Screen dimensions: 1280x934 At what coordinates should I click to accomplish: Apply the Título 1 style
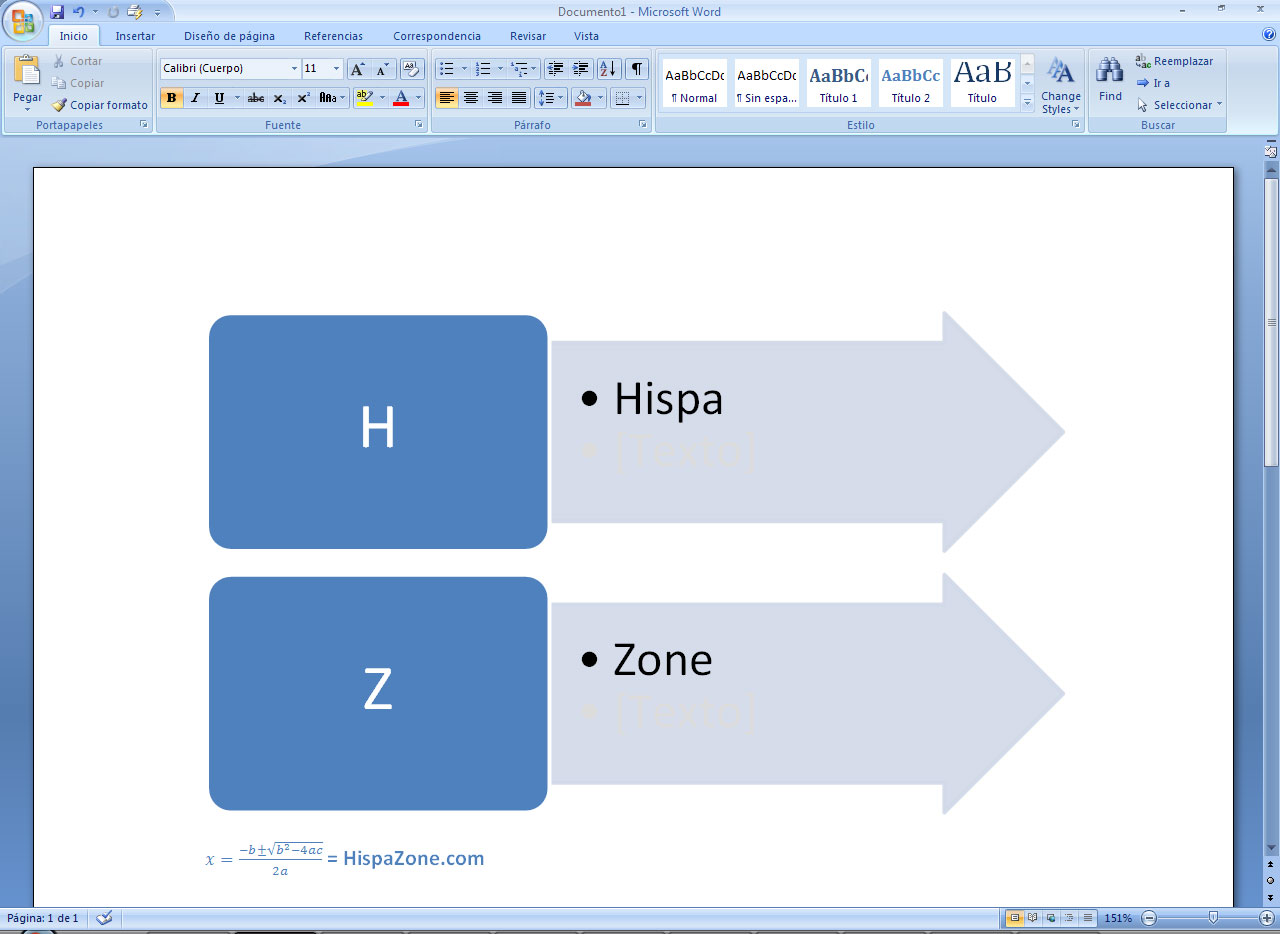838,83
